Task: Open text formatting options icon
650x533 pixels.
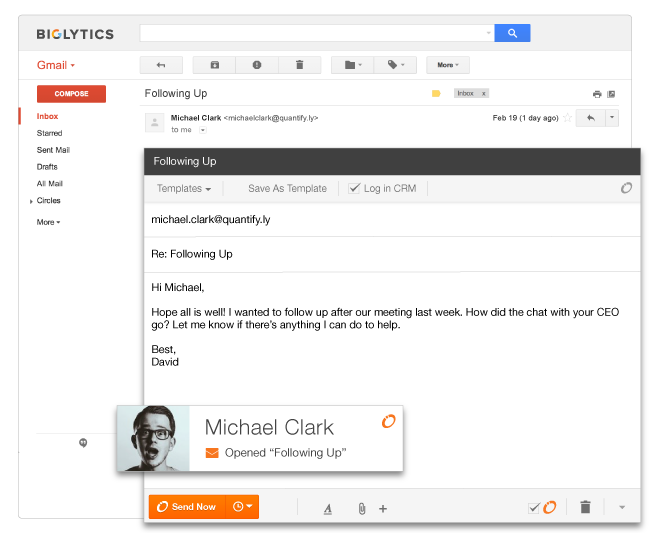Action: pyautogui.click(x=328, y=509)
